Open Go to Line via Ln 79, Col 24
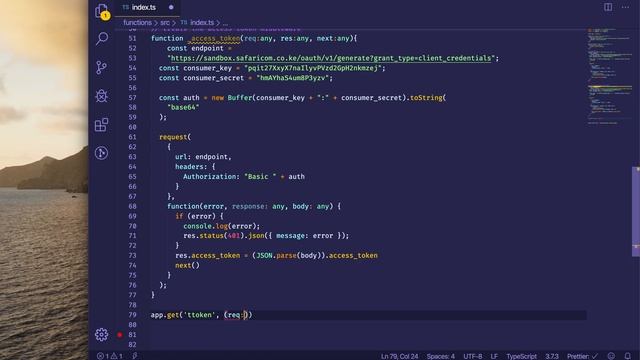 click(399, 356)
